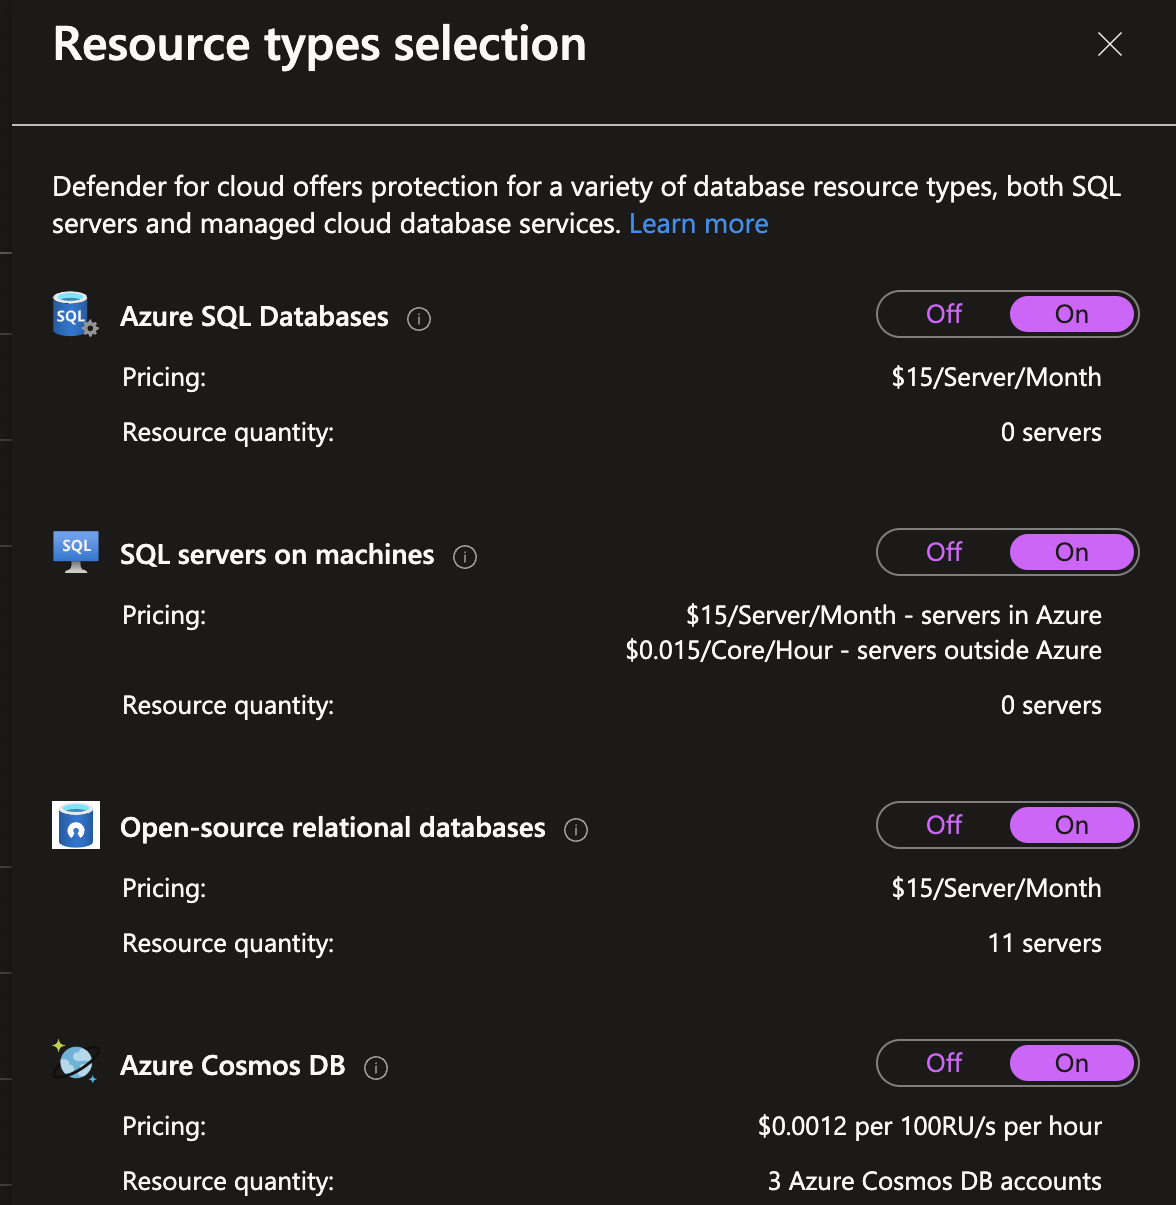The image size is (1176, 1205).
Task: Click the "3 Azure Cosmos DB accounts" text
Action: 933,1181
